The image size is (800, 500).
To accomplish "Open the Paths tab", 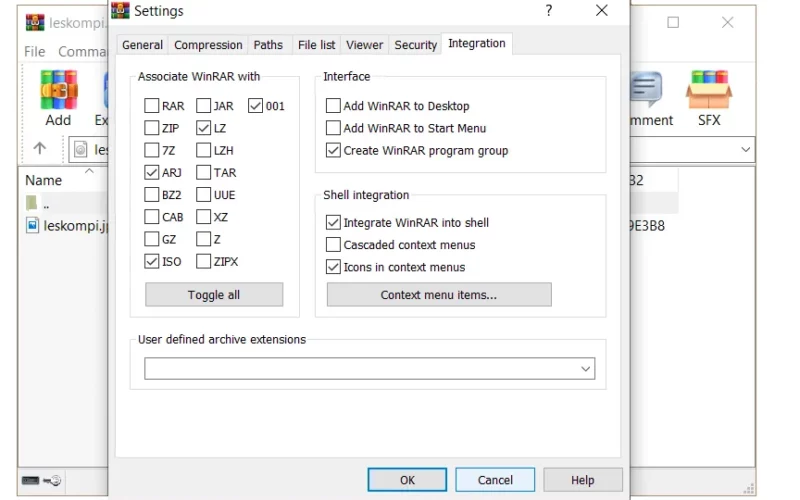I will pos(268,45).
